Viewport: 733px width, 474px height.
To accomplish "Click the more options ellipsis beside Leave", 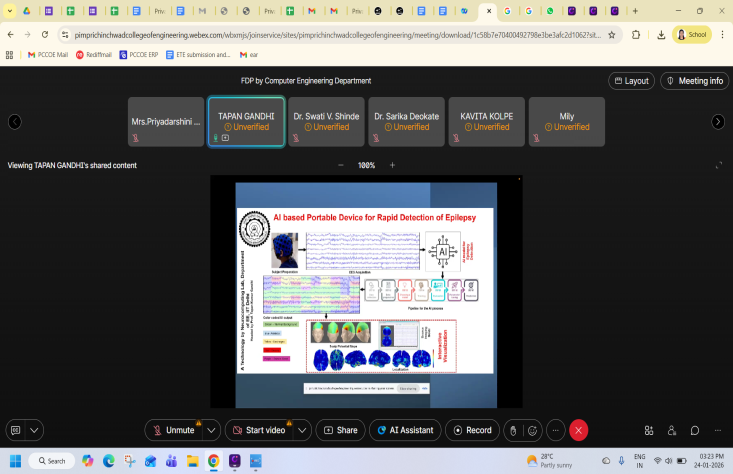I will (556, 430).
